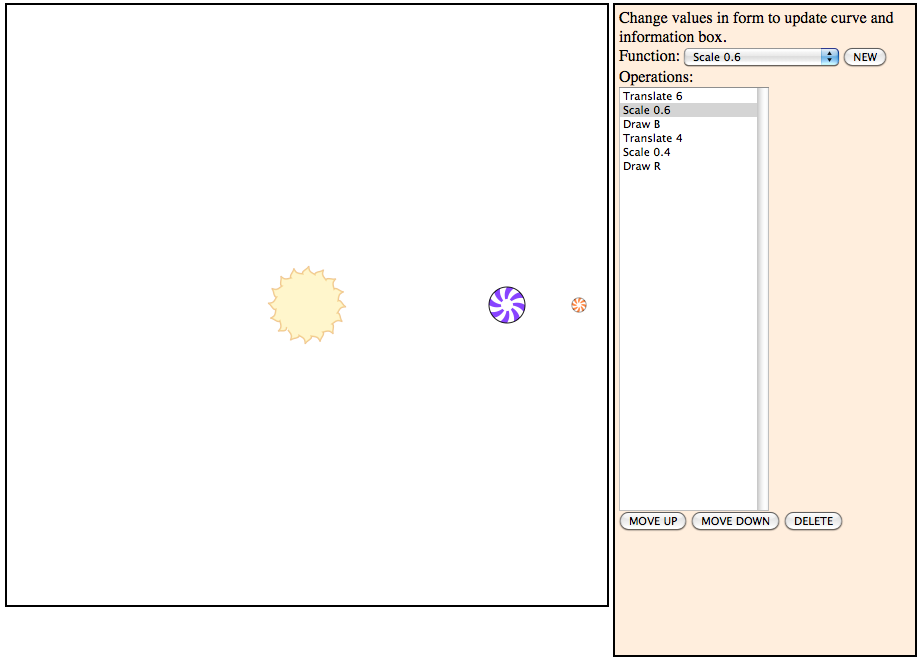
Task: Click the small orange swirl ball
Action: point(579,304)
